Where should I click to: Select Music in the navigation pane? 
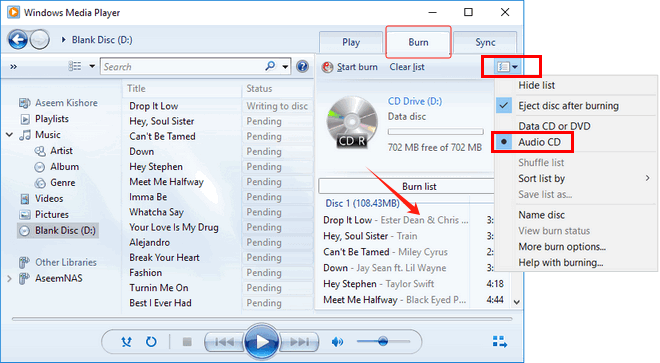pyautogui.click(x=40, y=135)
